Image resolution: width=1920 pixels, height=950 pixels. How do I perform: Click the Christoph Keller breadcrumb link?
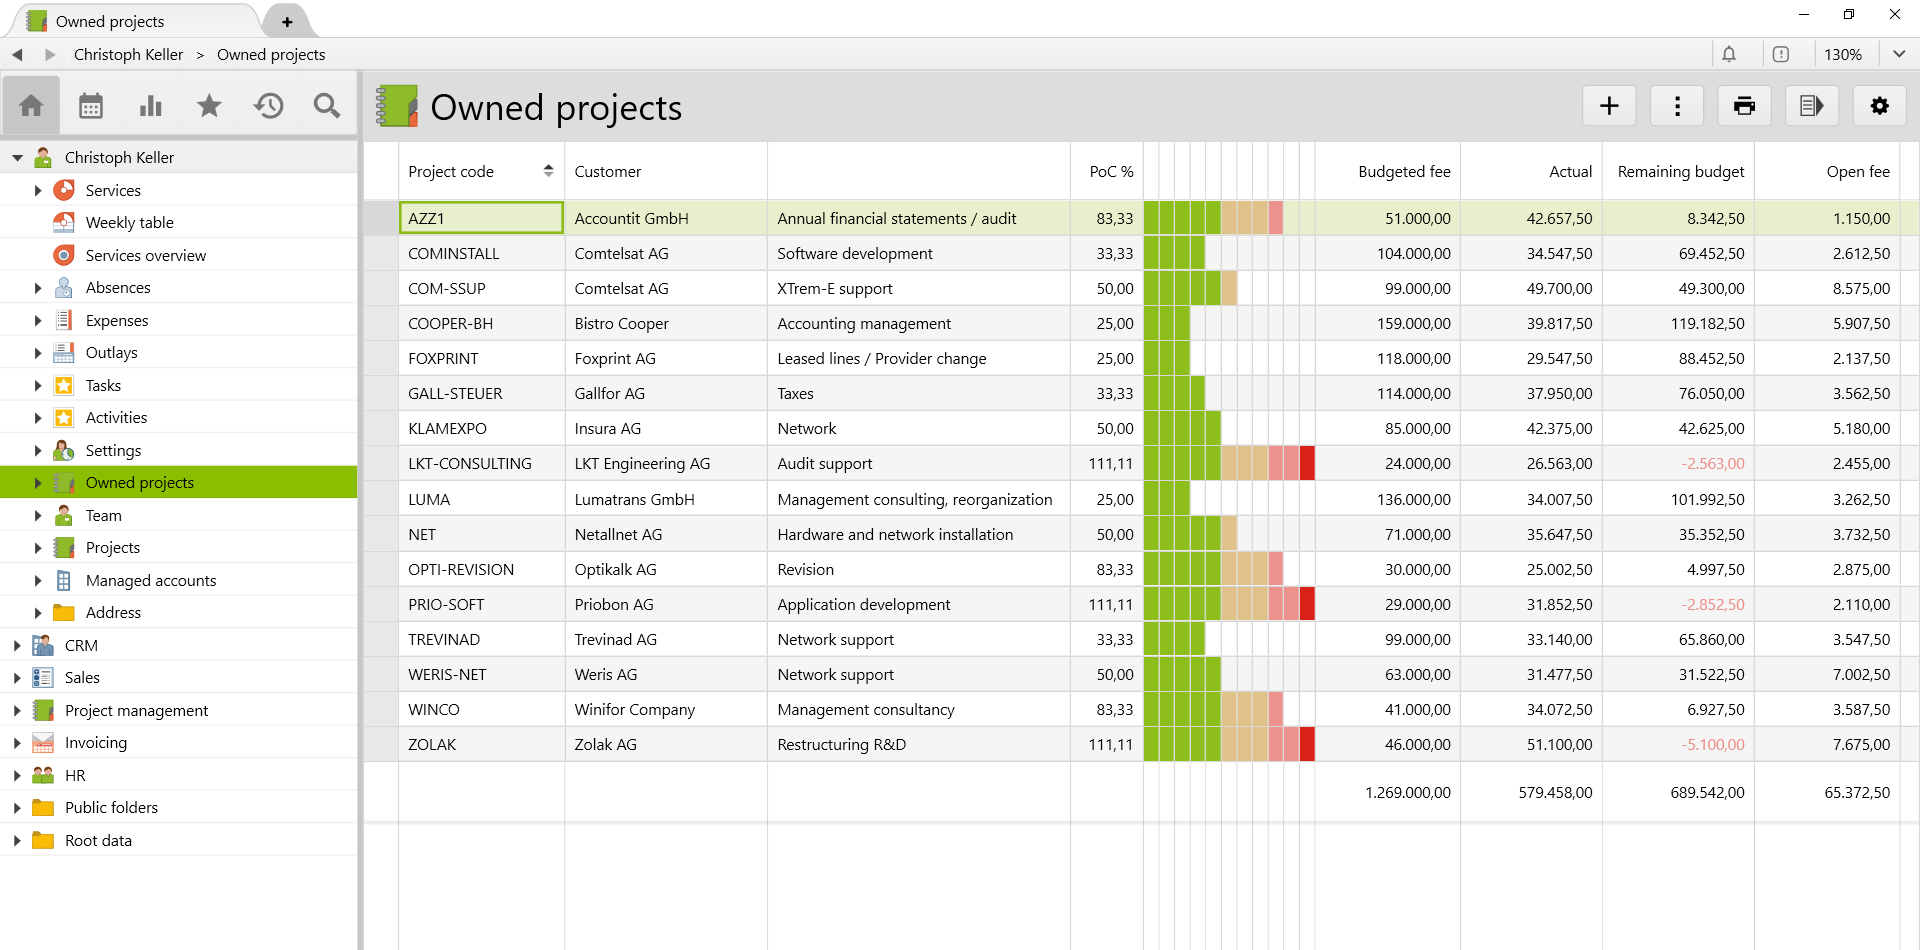(129, 54)
